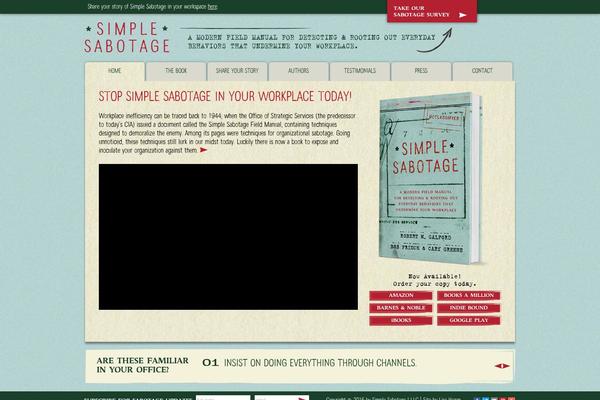Open the Take Our Sabotage Survey button
The width and height of the screenshot is (600, 400).
click(x=432, y=11)
